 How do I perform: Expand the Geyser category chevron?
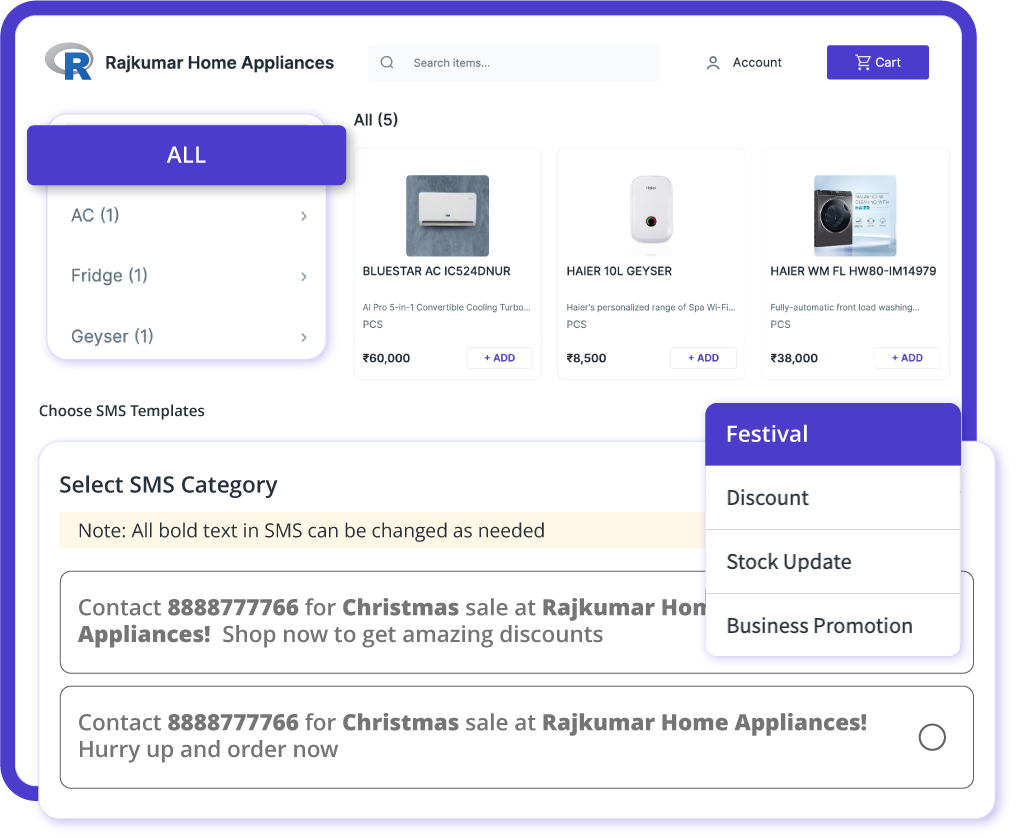304,337
